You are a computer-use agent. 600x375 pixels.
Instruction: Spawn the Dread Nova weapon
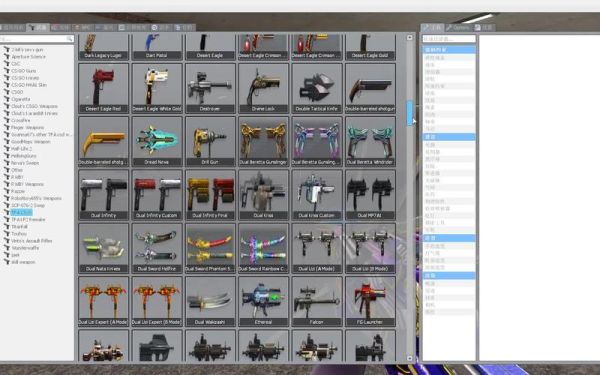tap(157, 142)
